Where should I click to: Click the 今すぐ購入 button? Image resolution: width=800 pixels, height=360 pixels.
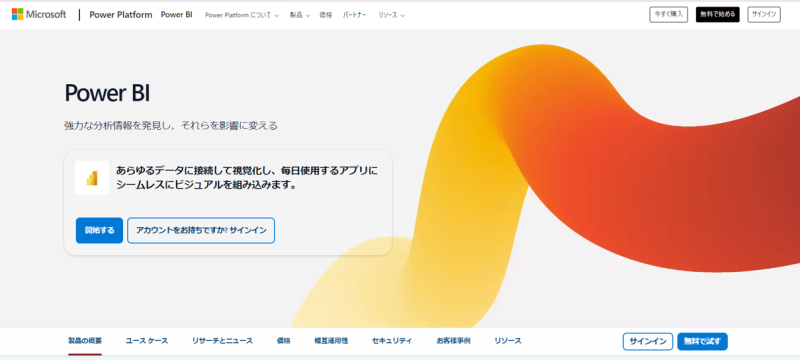[668, 14]
